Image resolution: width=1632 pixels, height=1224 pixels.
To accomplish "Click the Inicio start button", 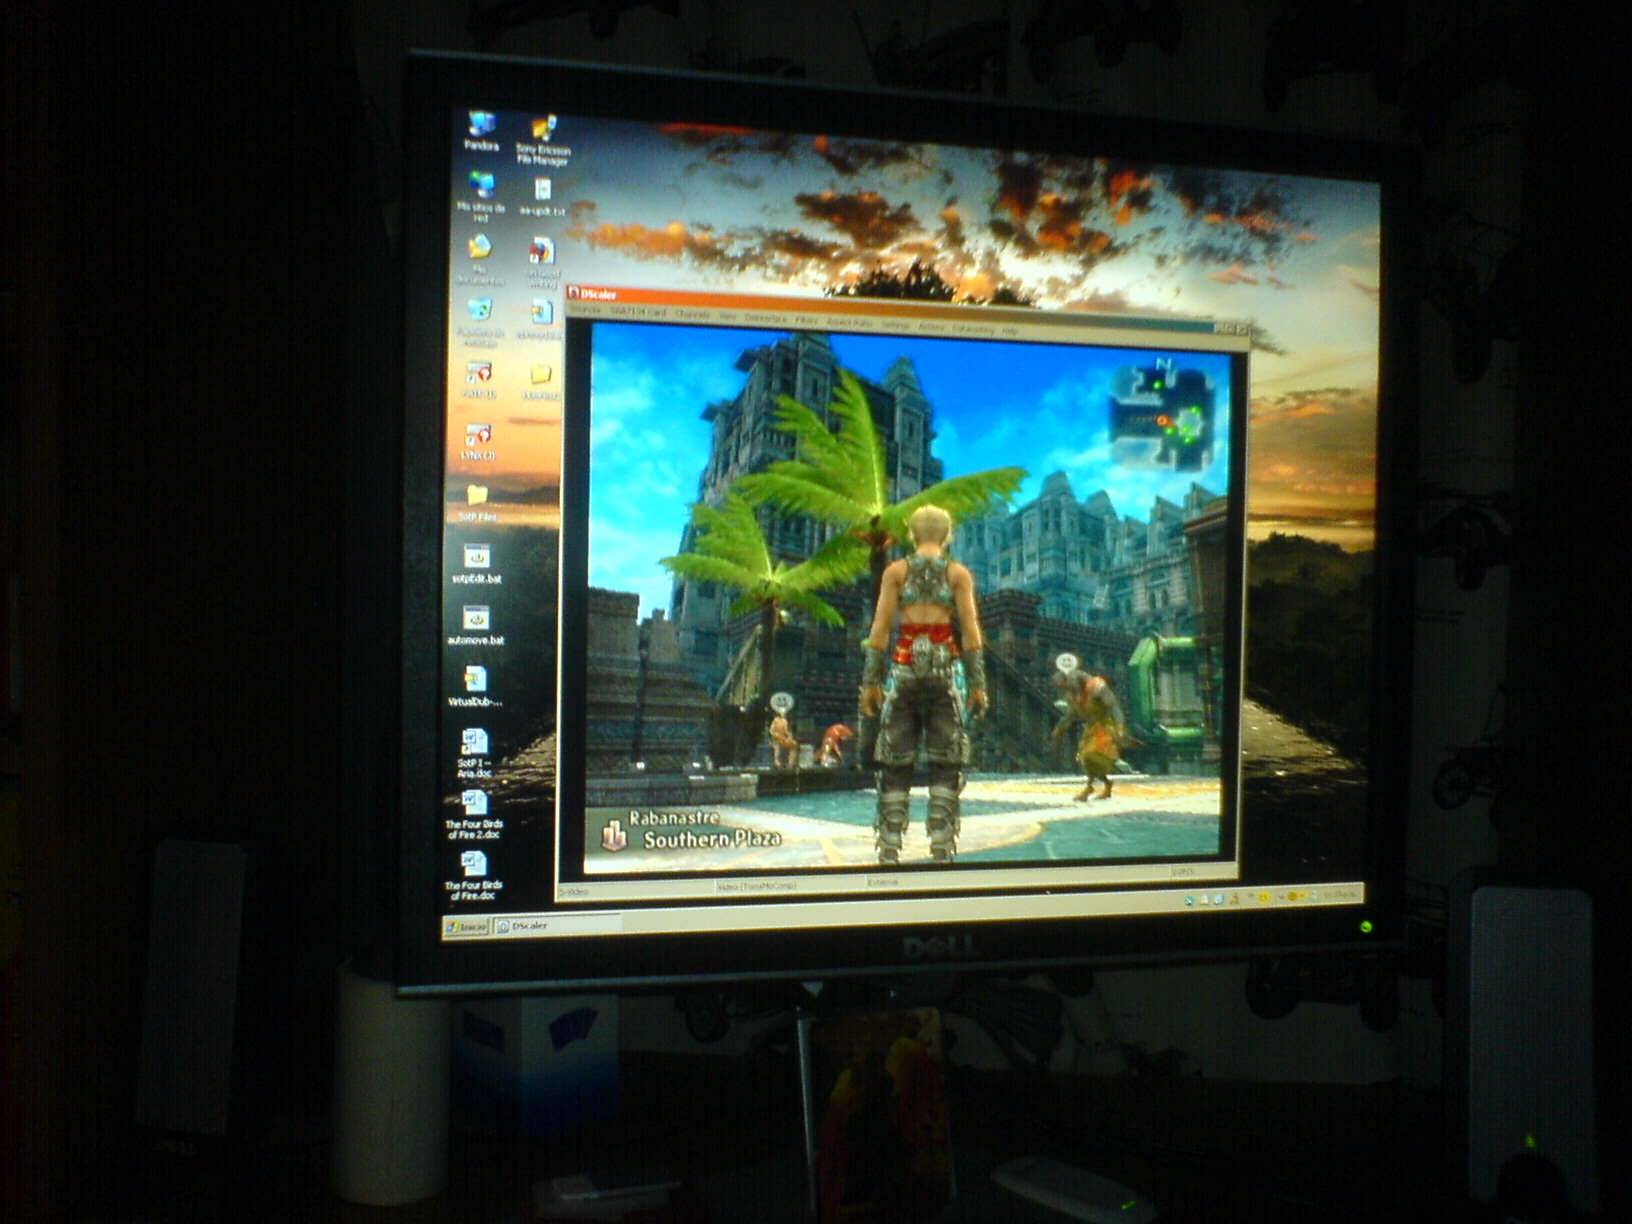I will click(x=466, y=926).
